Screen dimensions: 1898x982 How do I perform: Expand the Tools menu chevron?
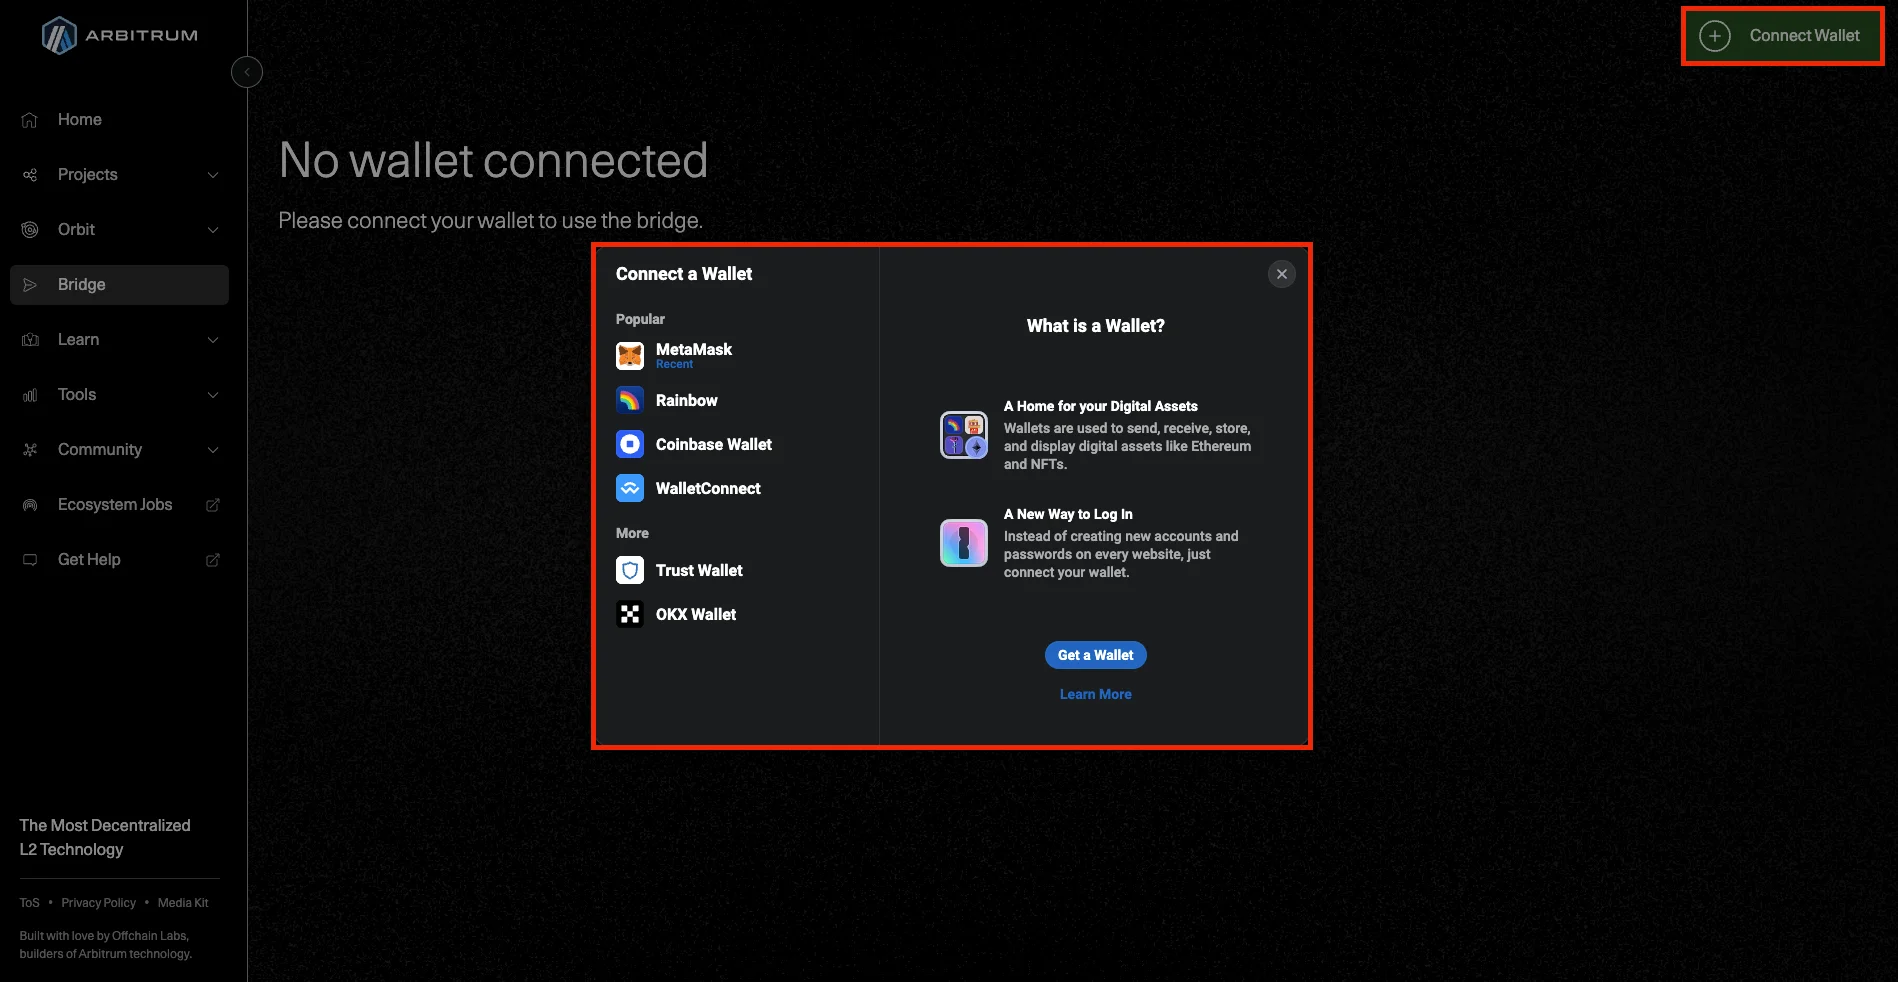[213, 395]
